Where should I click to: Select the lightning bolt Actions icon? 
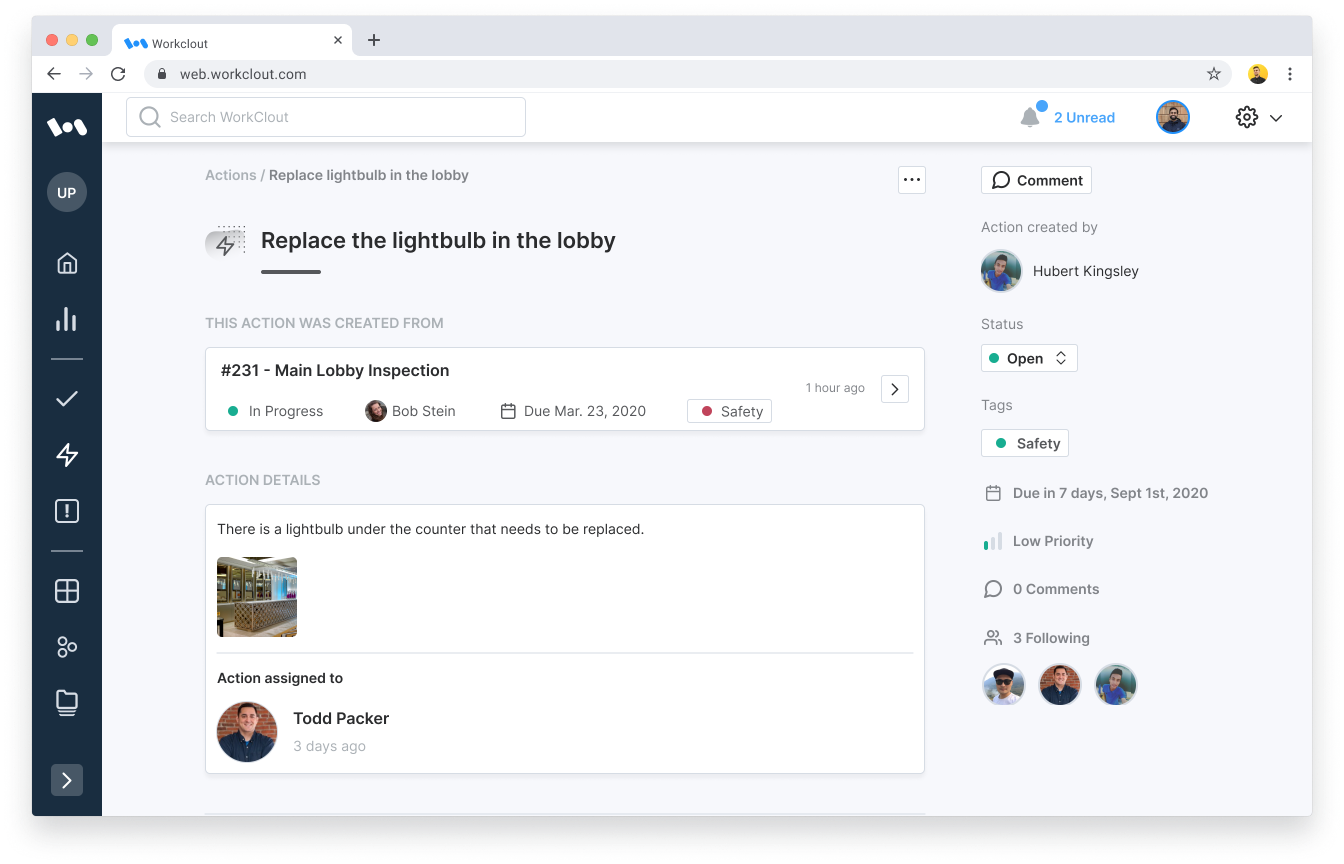click(67, 455)
